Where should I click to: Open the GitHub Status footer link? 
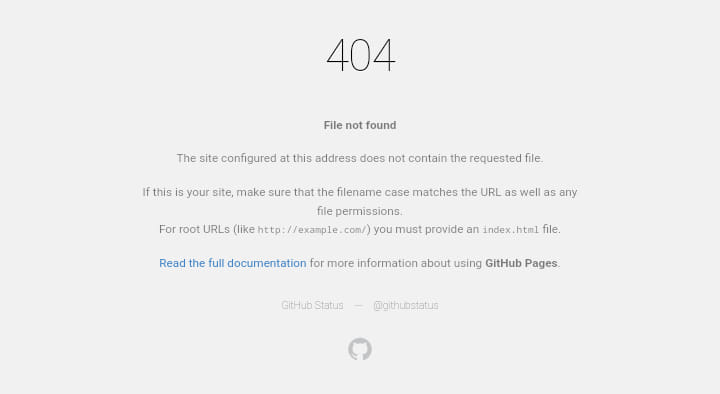(312, 305)
